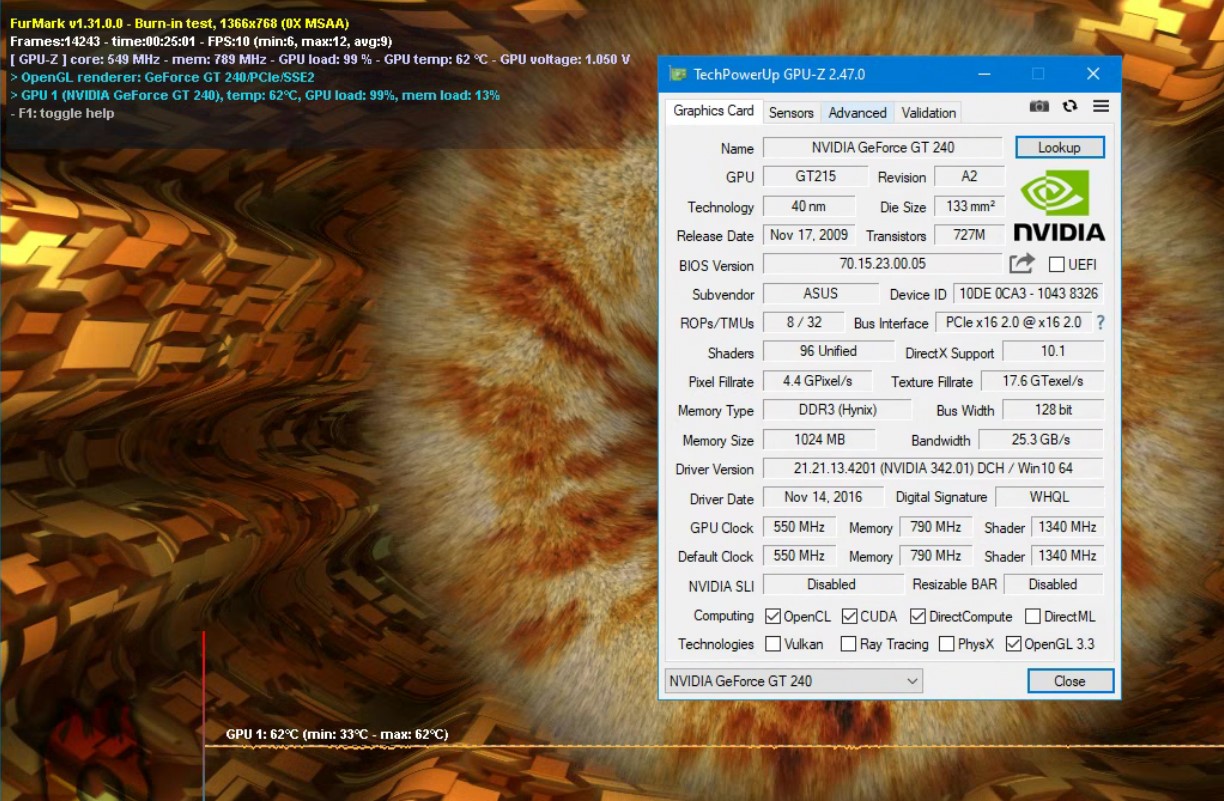Click the Bus Interface question mark icon
This screenshot has width=1224, height=801.
tap(1101, 322)
